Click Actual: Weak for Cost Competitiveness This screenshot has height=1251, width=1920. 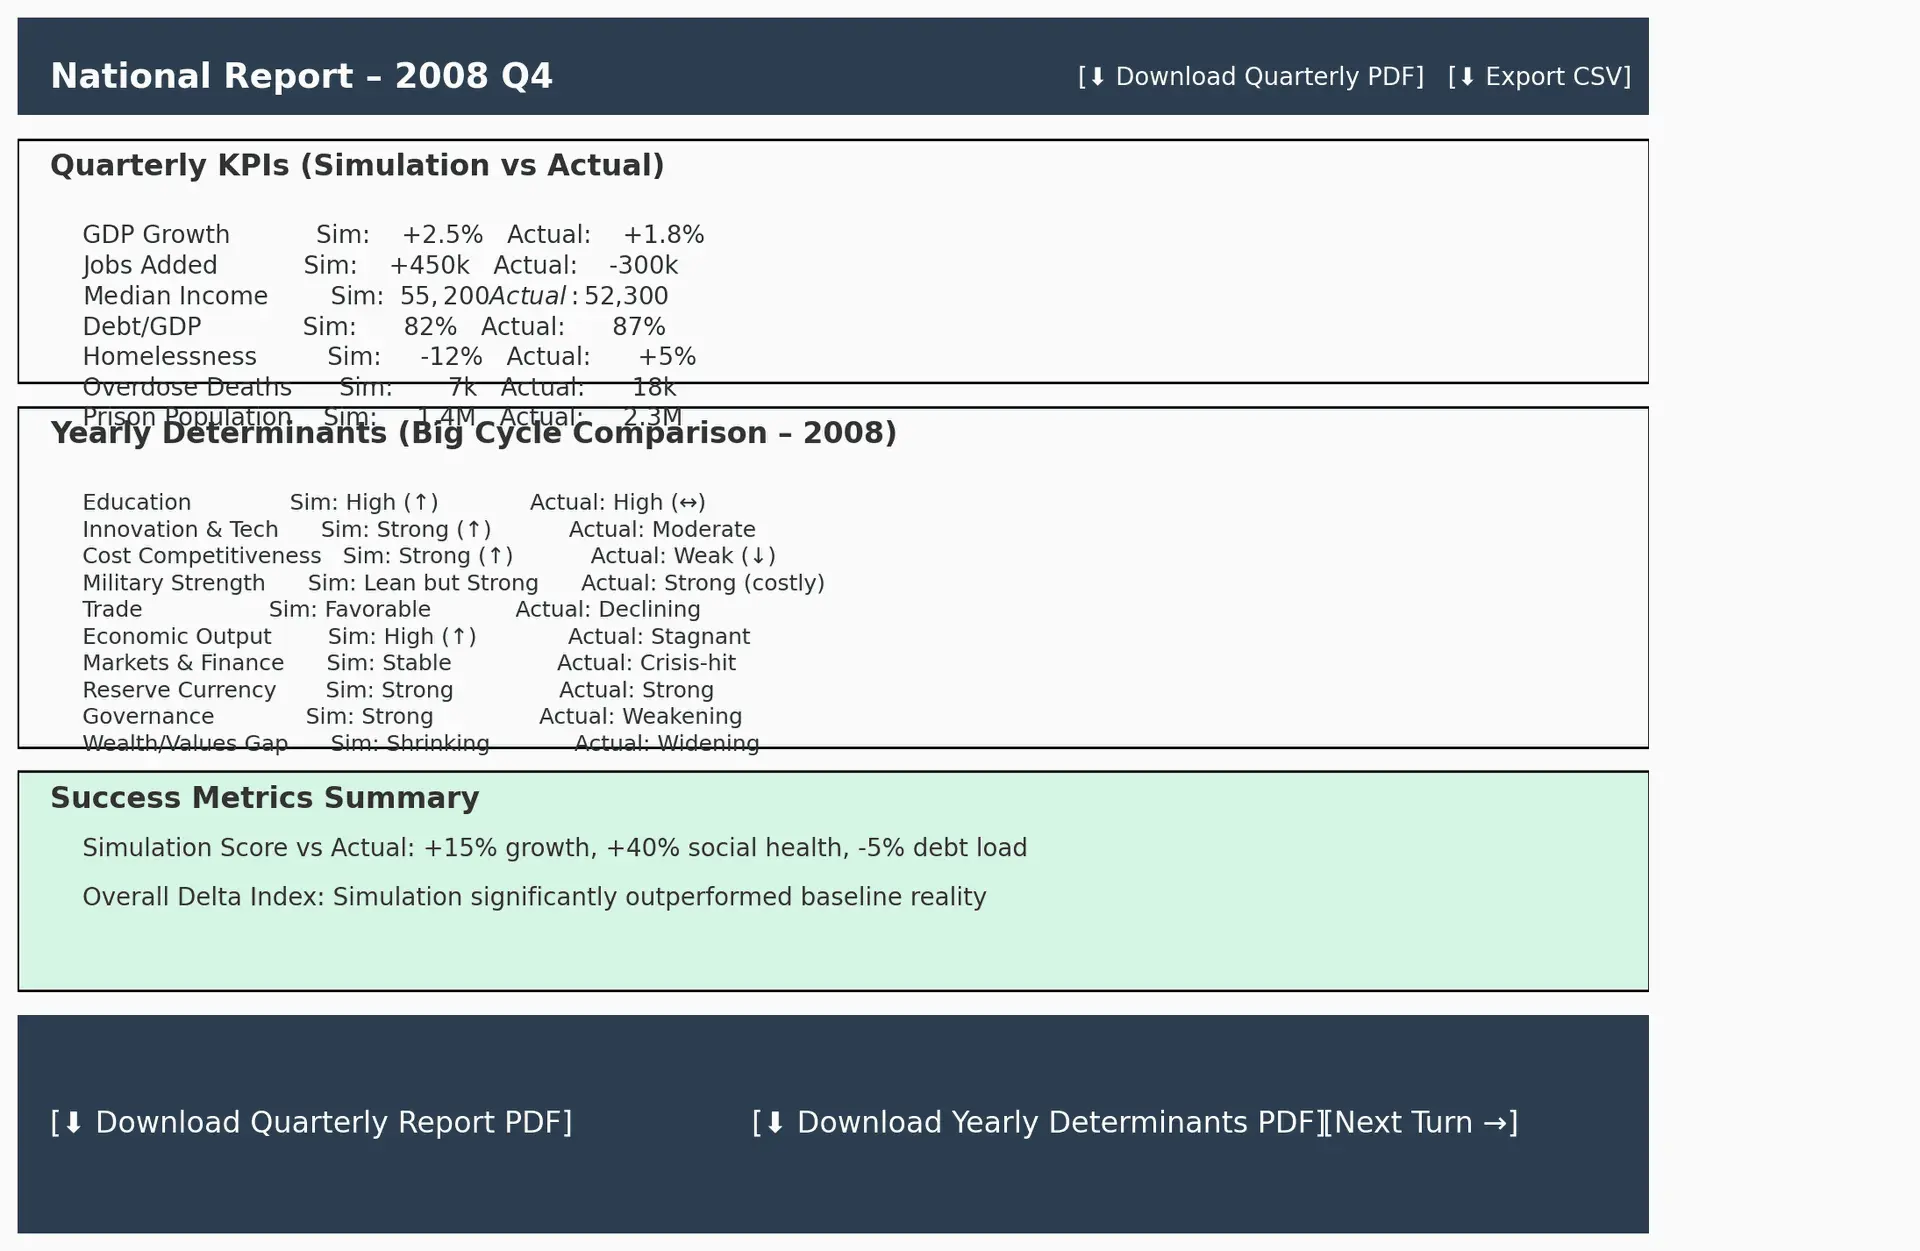tap(683, 556)
